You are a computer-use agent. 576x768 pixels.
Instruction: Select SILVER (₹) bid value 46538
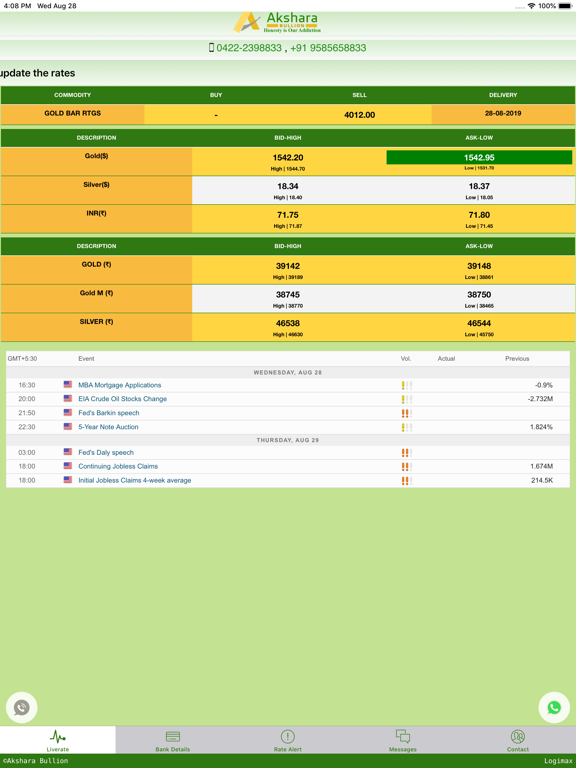tap(288, 323)
